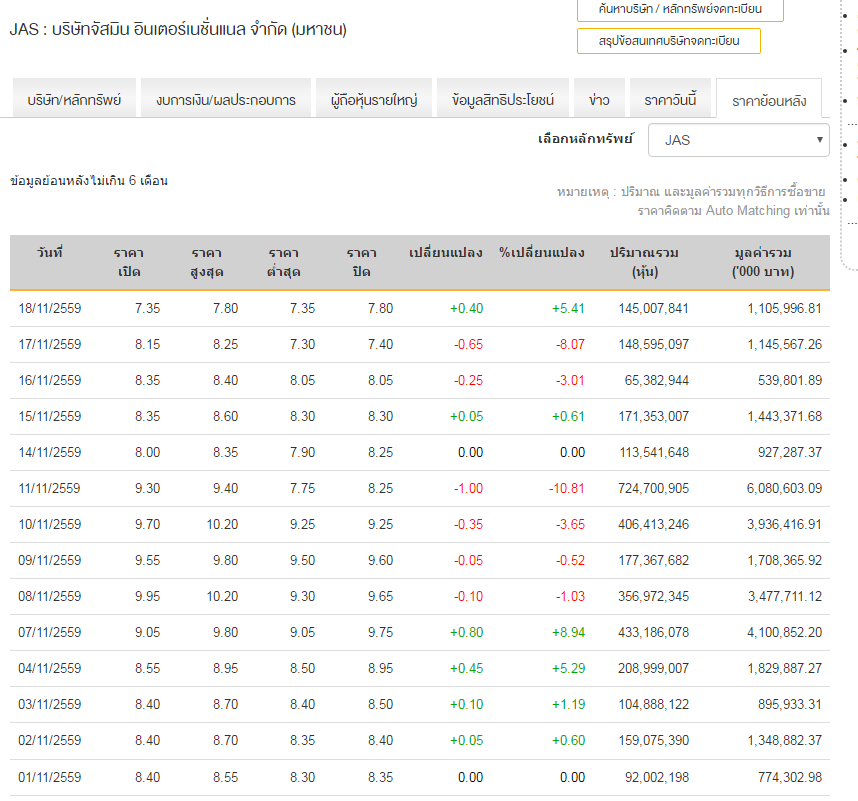
Task: Go to the ข่าว tab
Action: point(600,100)
